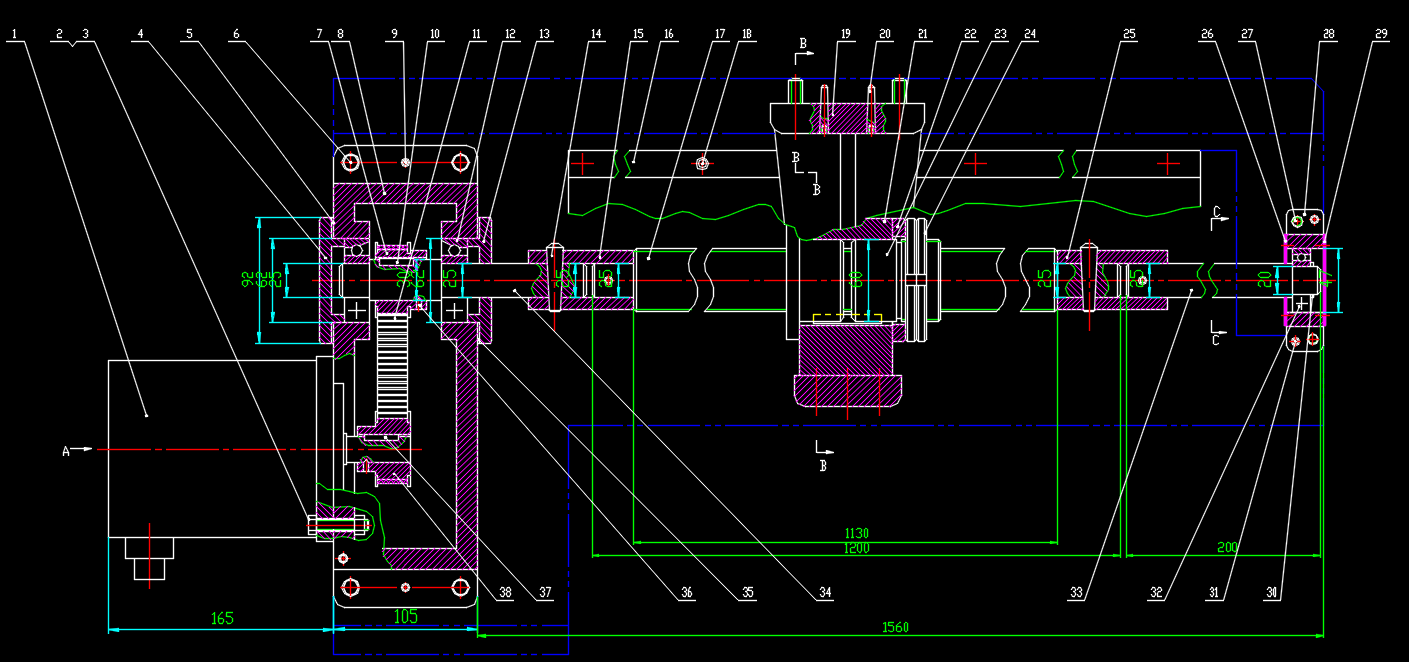Select the 200 dimension text

[1229, 547]
